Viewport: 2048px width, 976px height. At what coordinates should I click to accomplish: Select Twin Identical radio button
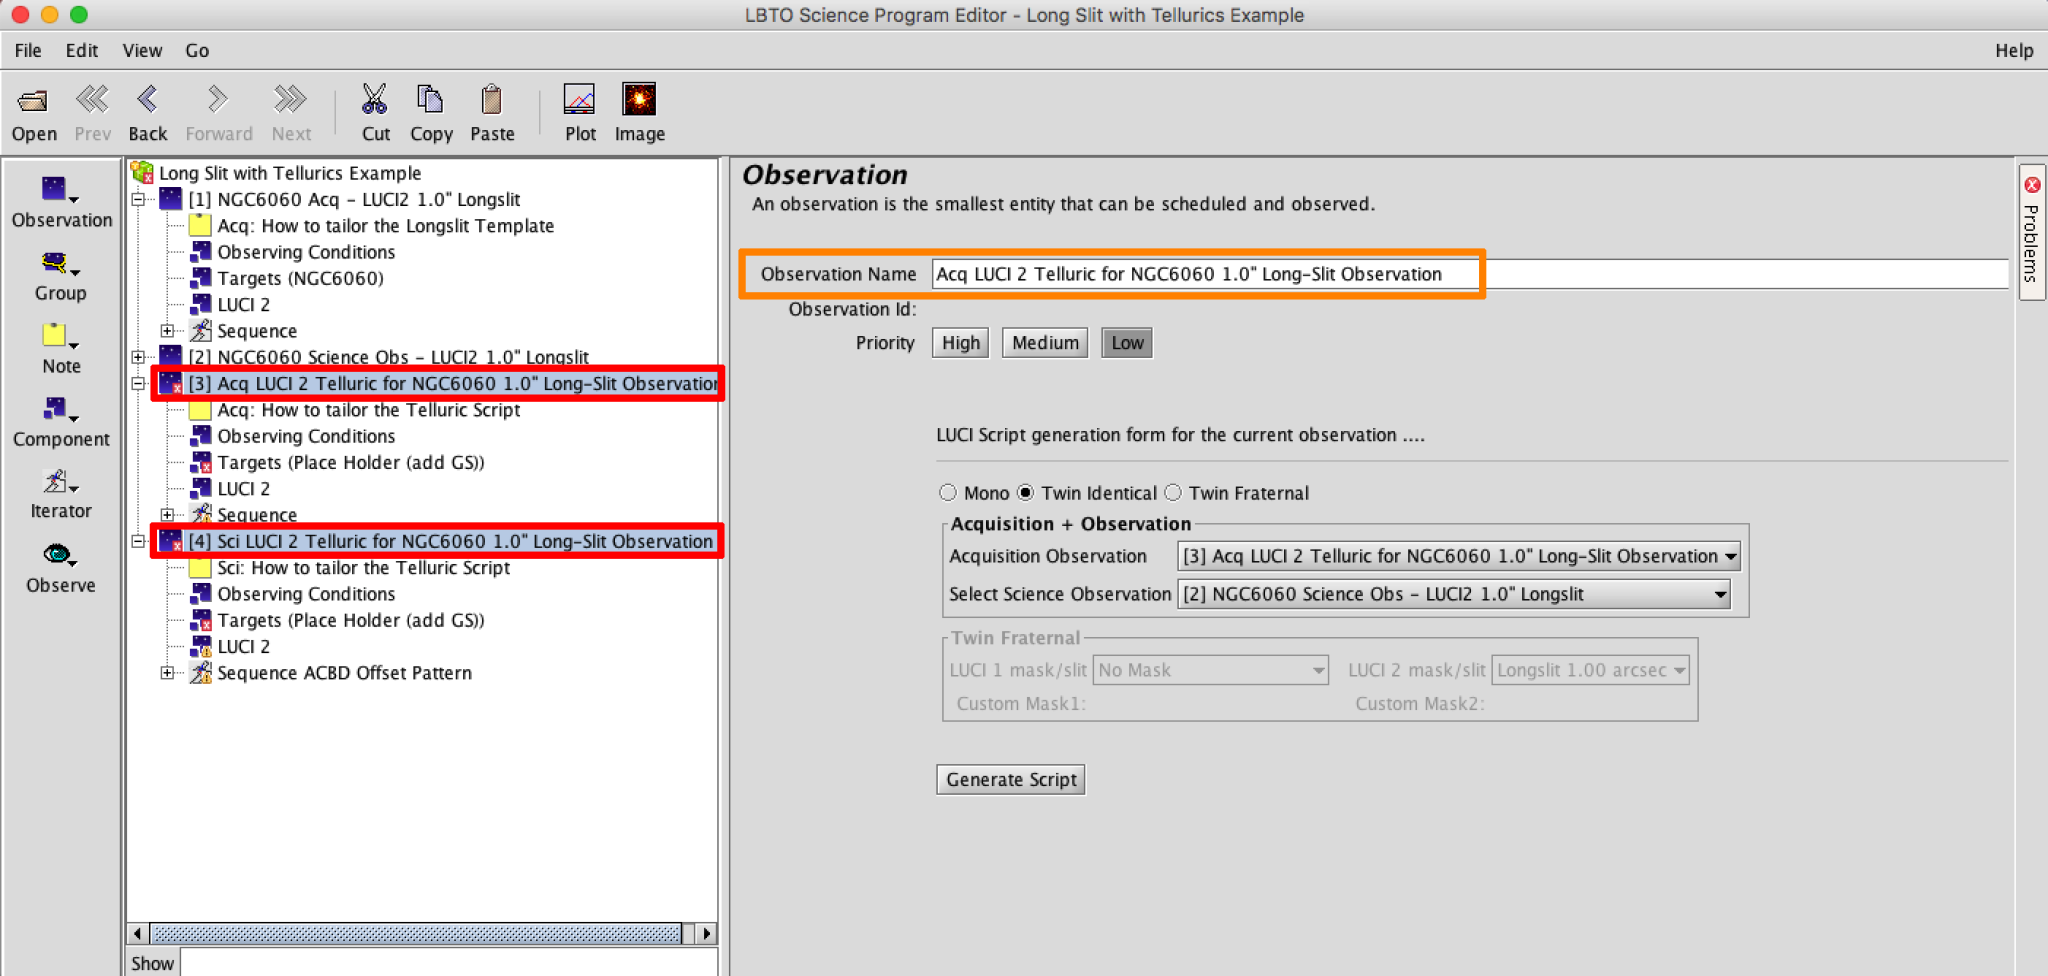point(1026,493)
